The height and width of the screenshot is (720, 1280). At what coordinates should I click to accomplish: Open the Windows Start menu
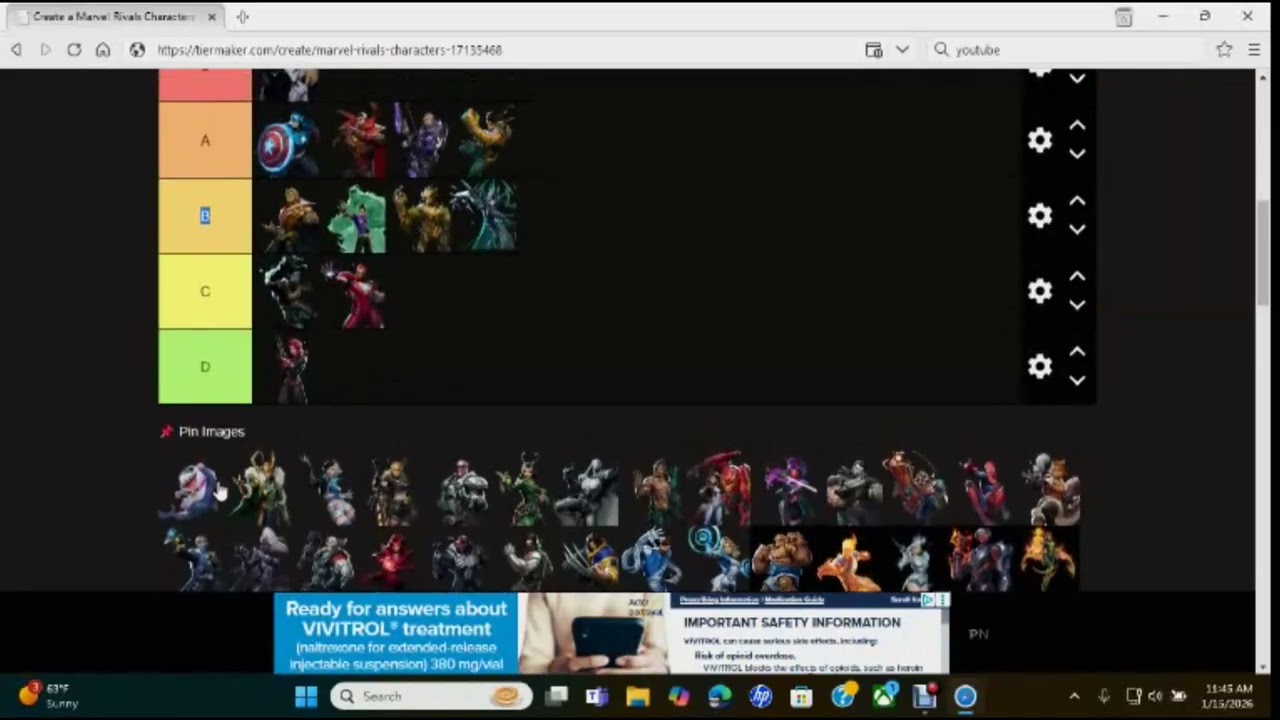306,696
